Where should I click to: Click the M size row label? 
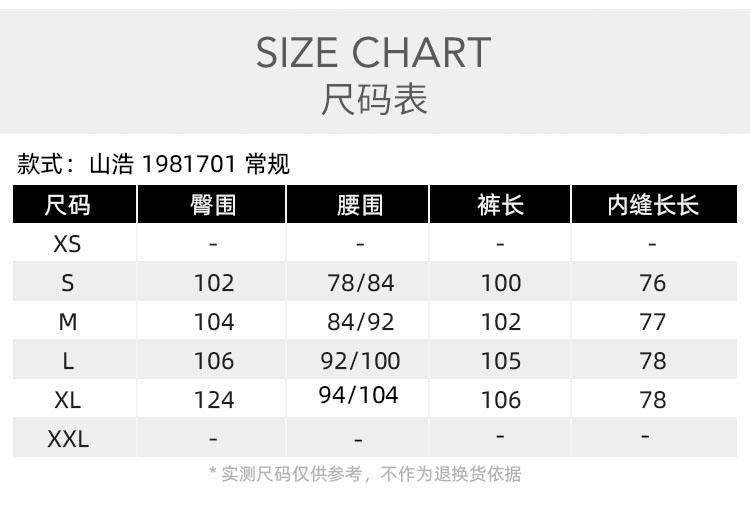point(68,322)
